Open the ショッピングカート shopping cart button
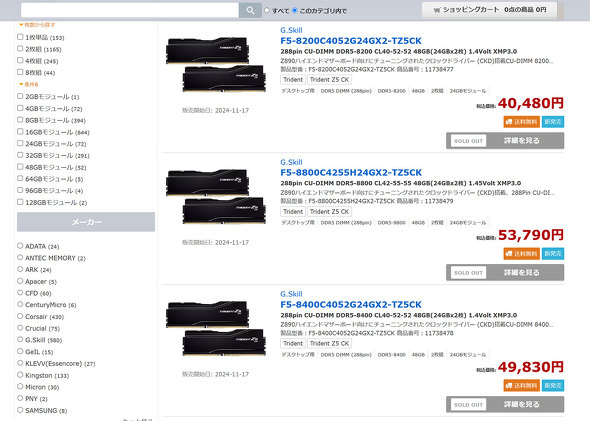This screenshot has width=590, height=421. coord(490,10)
